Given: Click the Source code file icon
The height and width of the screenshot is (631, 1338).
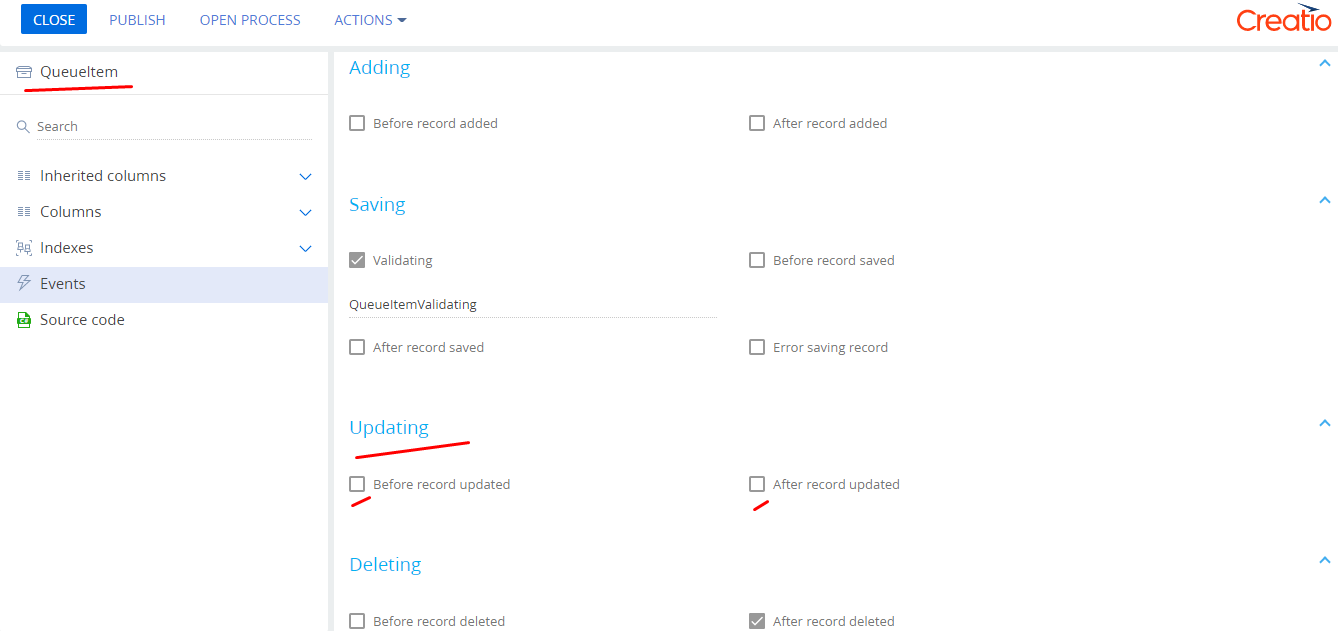Looking at the screenshot, I should [24, 320].
